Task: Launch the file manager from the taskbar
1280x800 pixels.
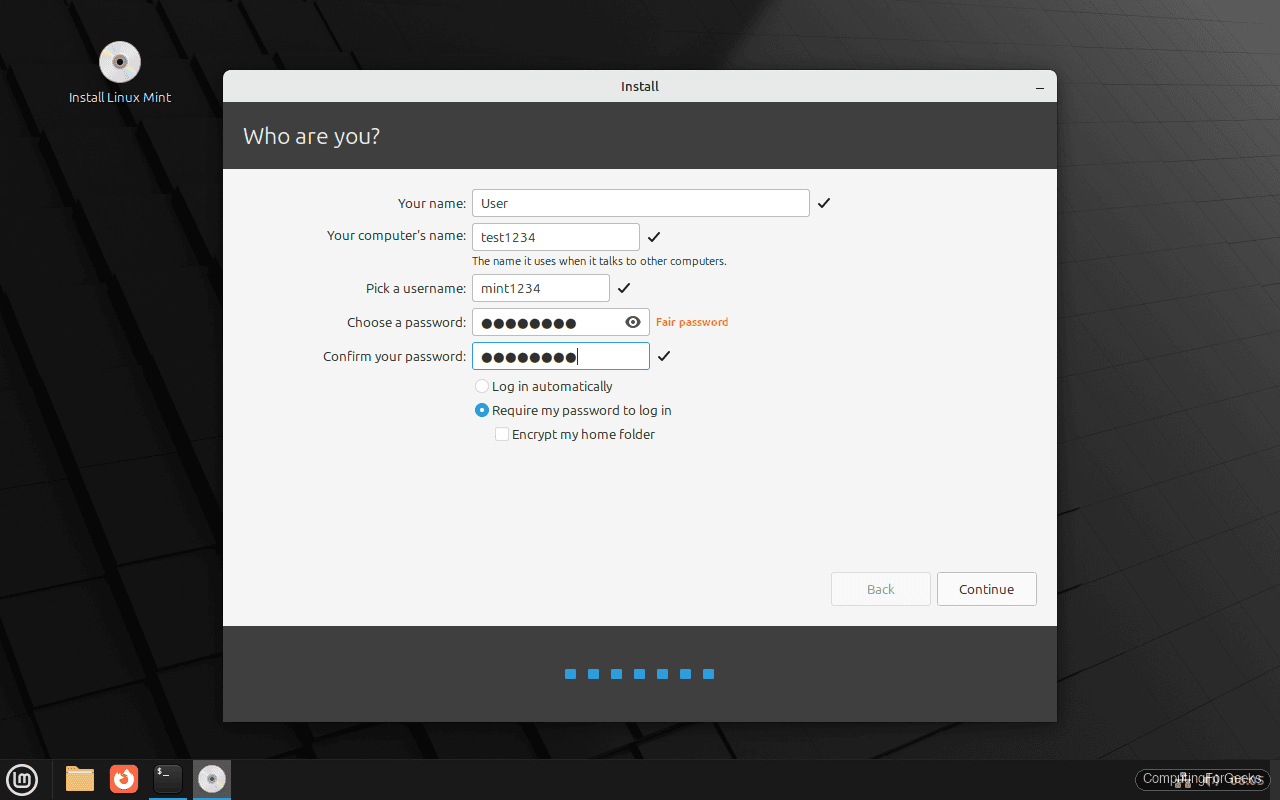Action: point(79,780)
